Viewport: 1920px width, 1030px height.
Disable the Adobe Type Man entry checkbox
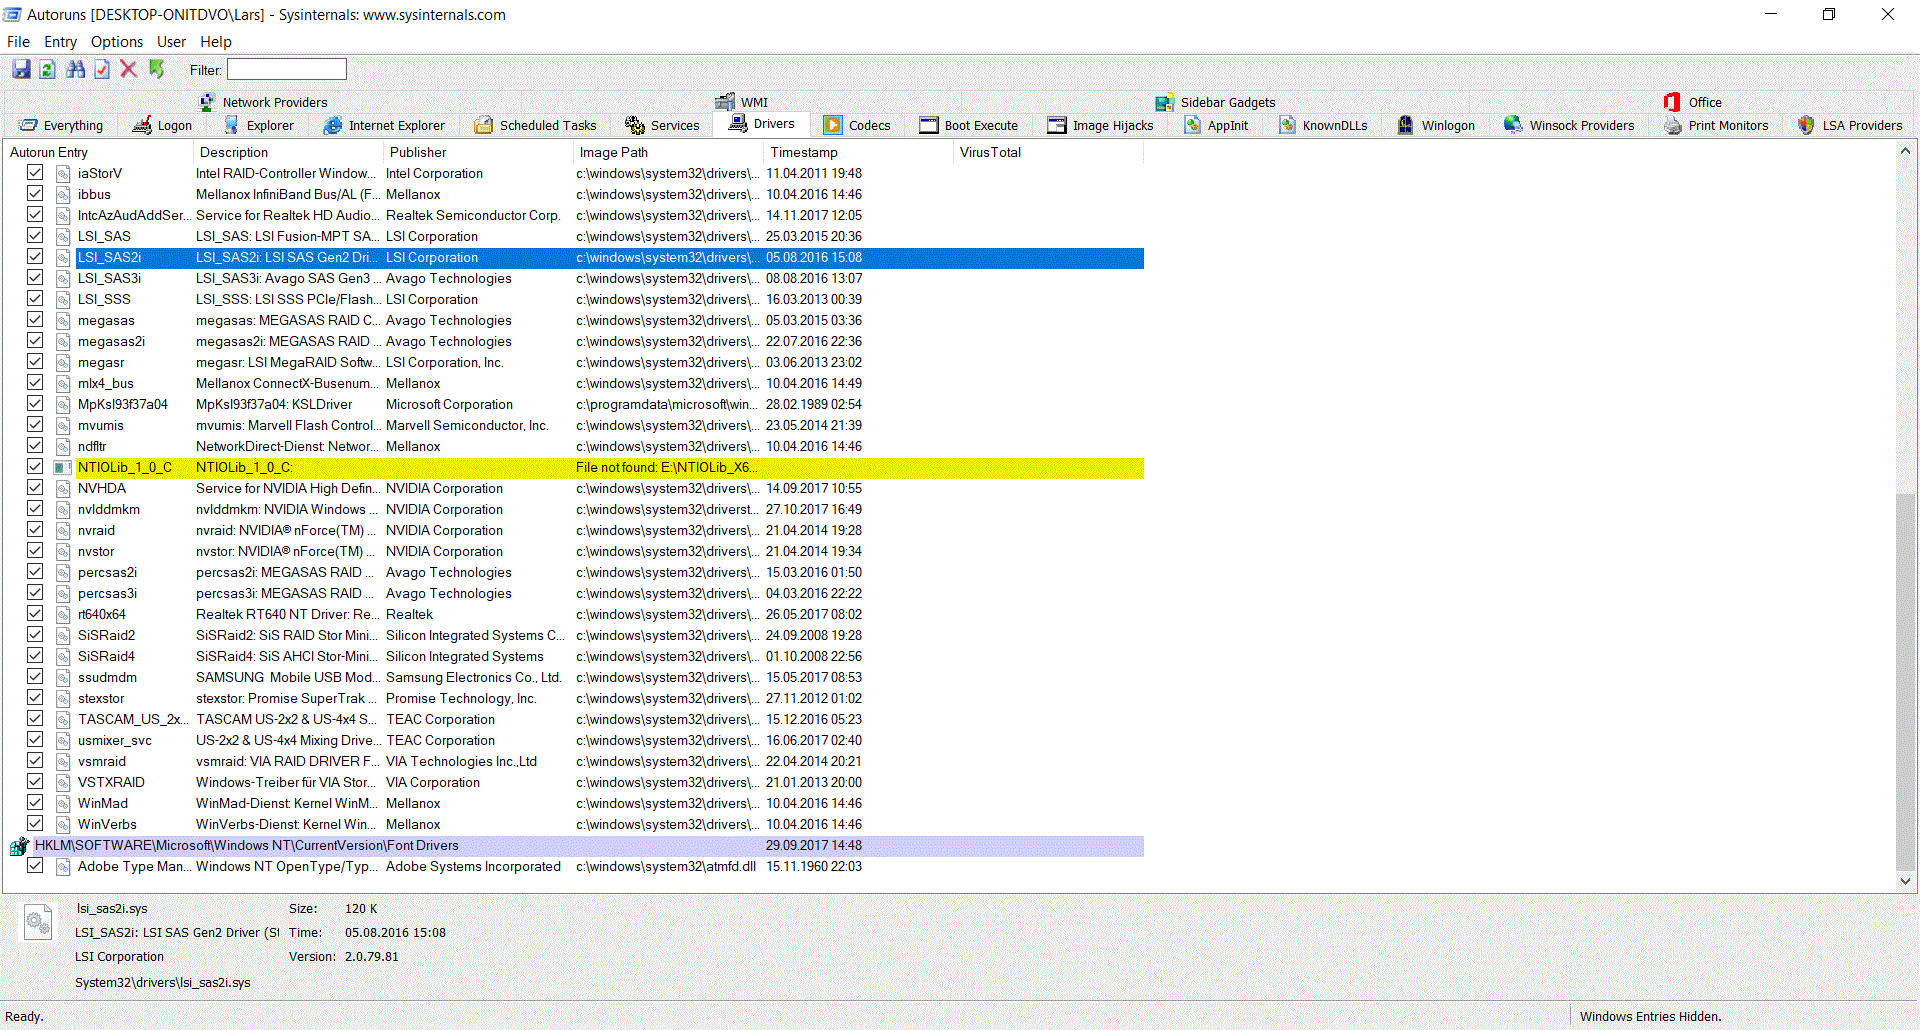pyautogui.click(x=35, y=865)
